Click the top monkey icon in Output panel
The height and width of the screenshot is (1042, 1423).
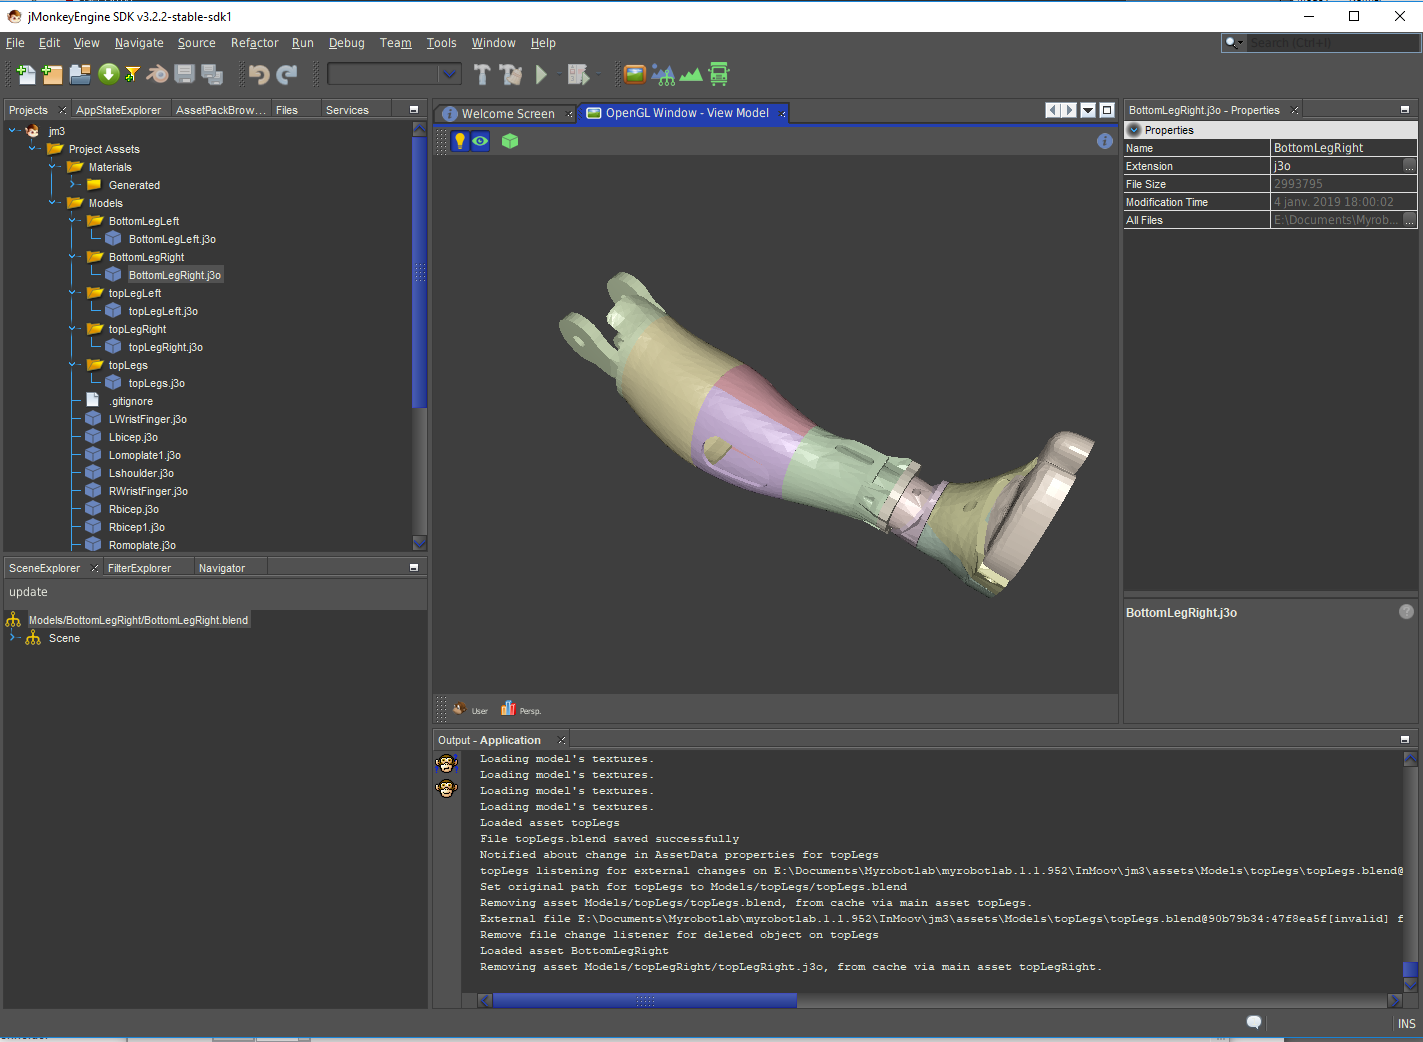pyautogui.click(x=447, y=765)
